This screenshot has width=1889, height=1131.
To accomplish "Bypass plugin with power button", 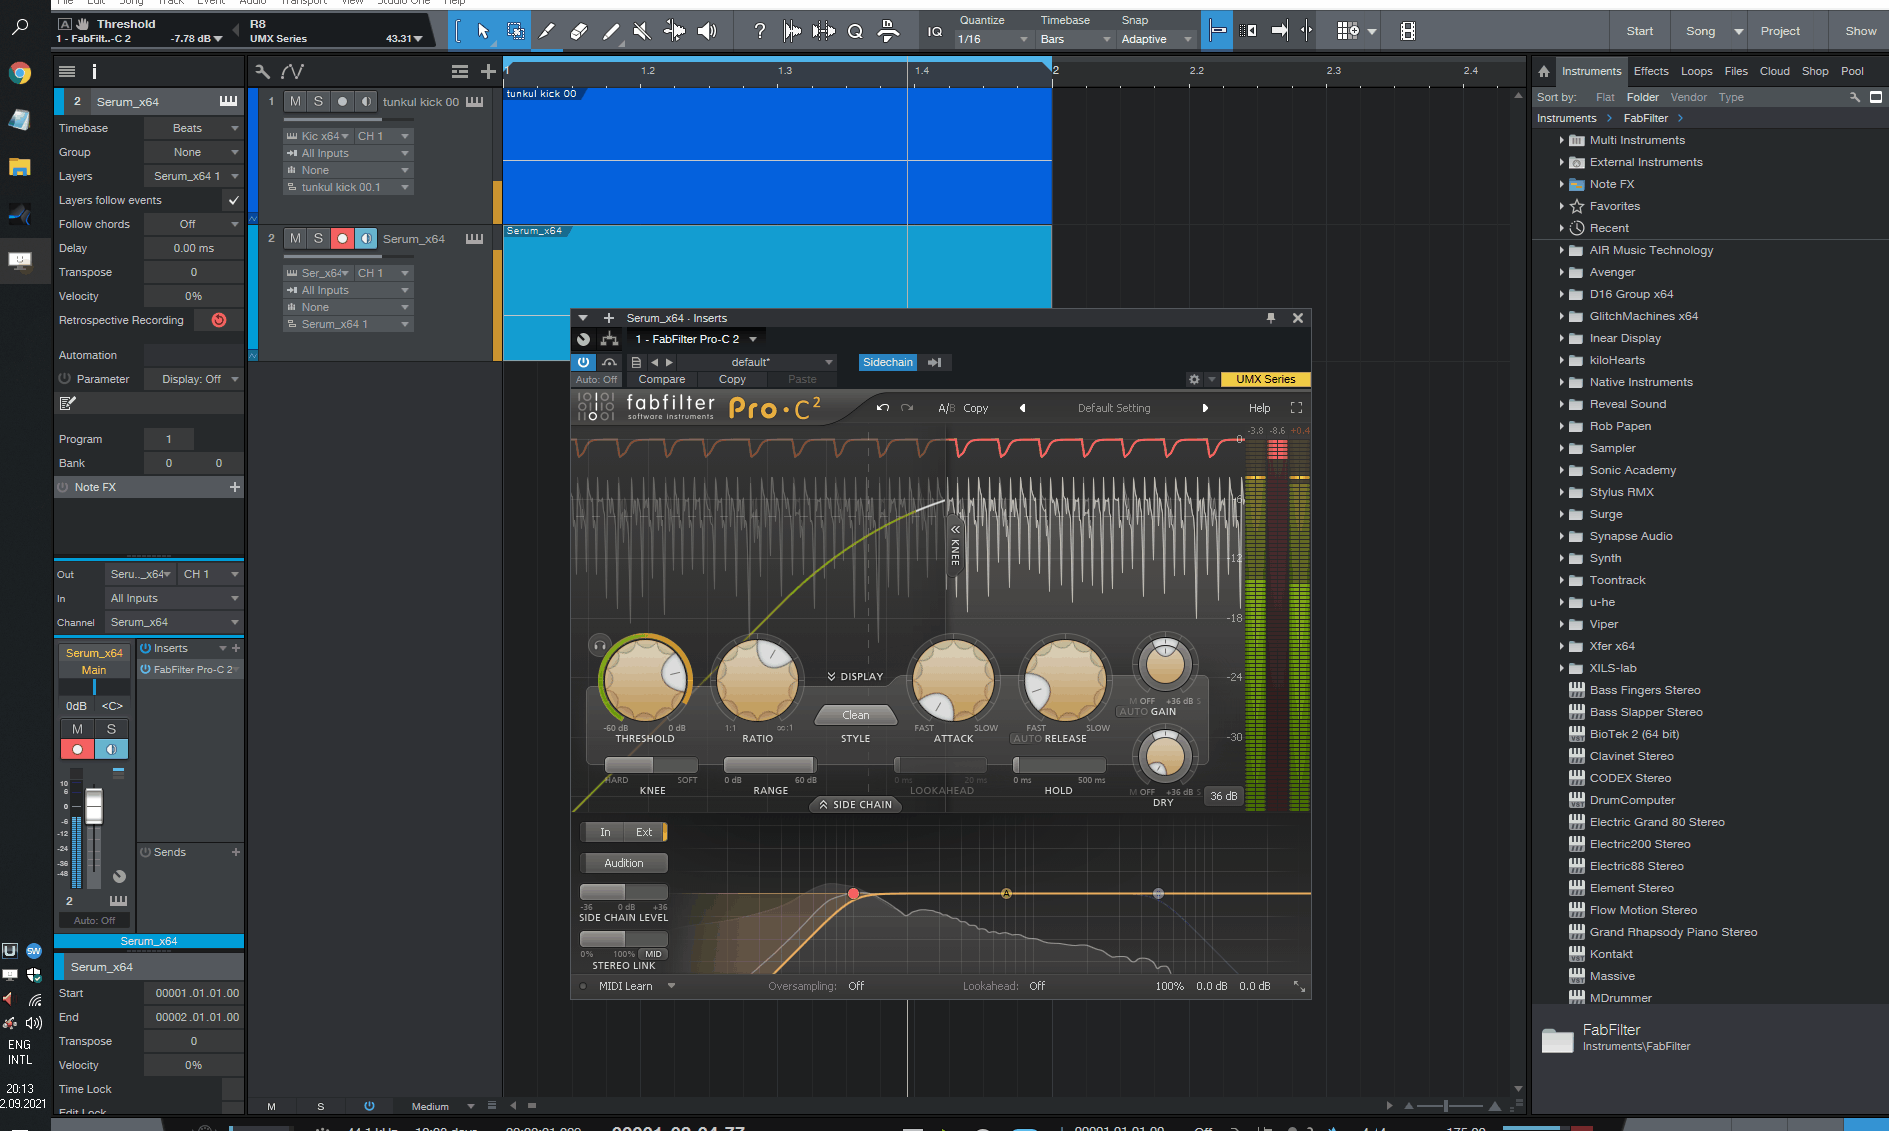I will coord(584,362).
